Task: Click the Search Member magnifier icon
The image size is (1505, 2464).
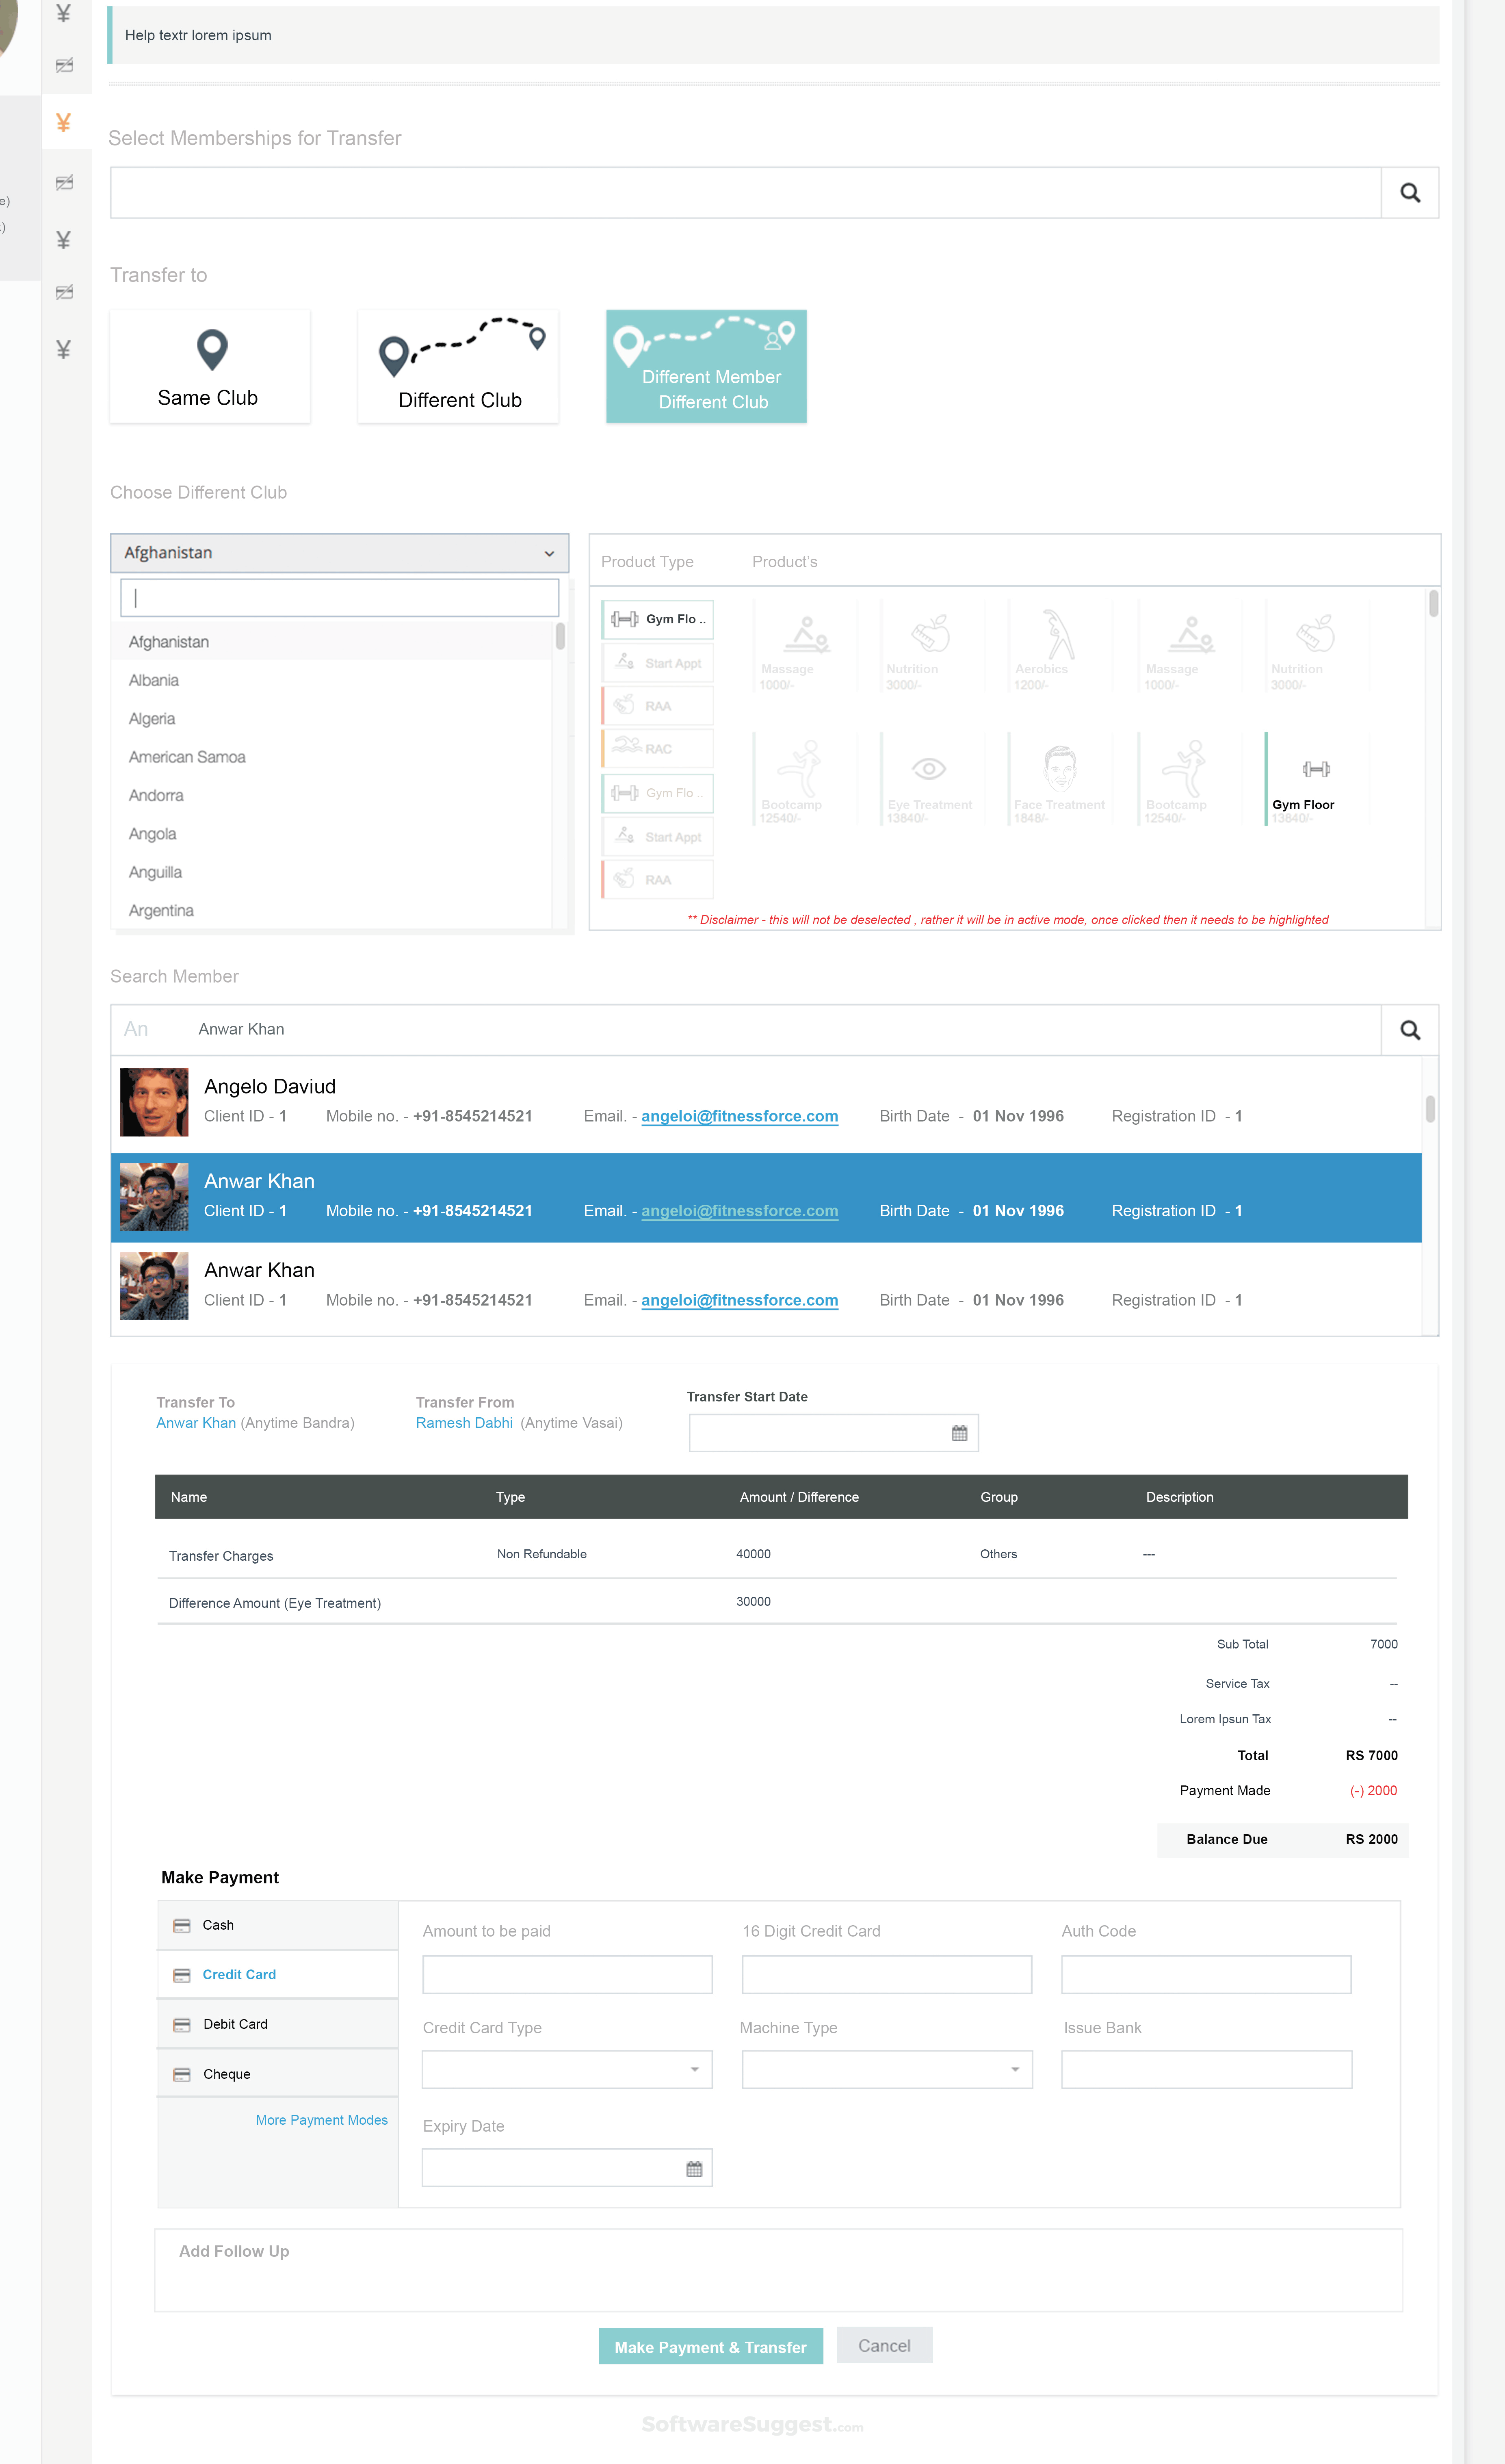Action: click(1409, 1030)
